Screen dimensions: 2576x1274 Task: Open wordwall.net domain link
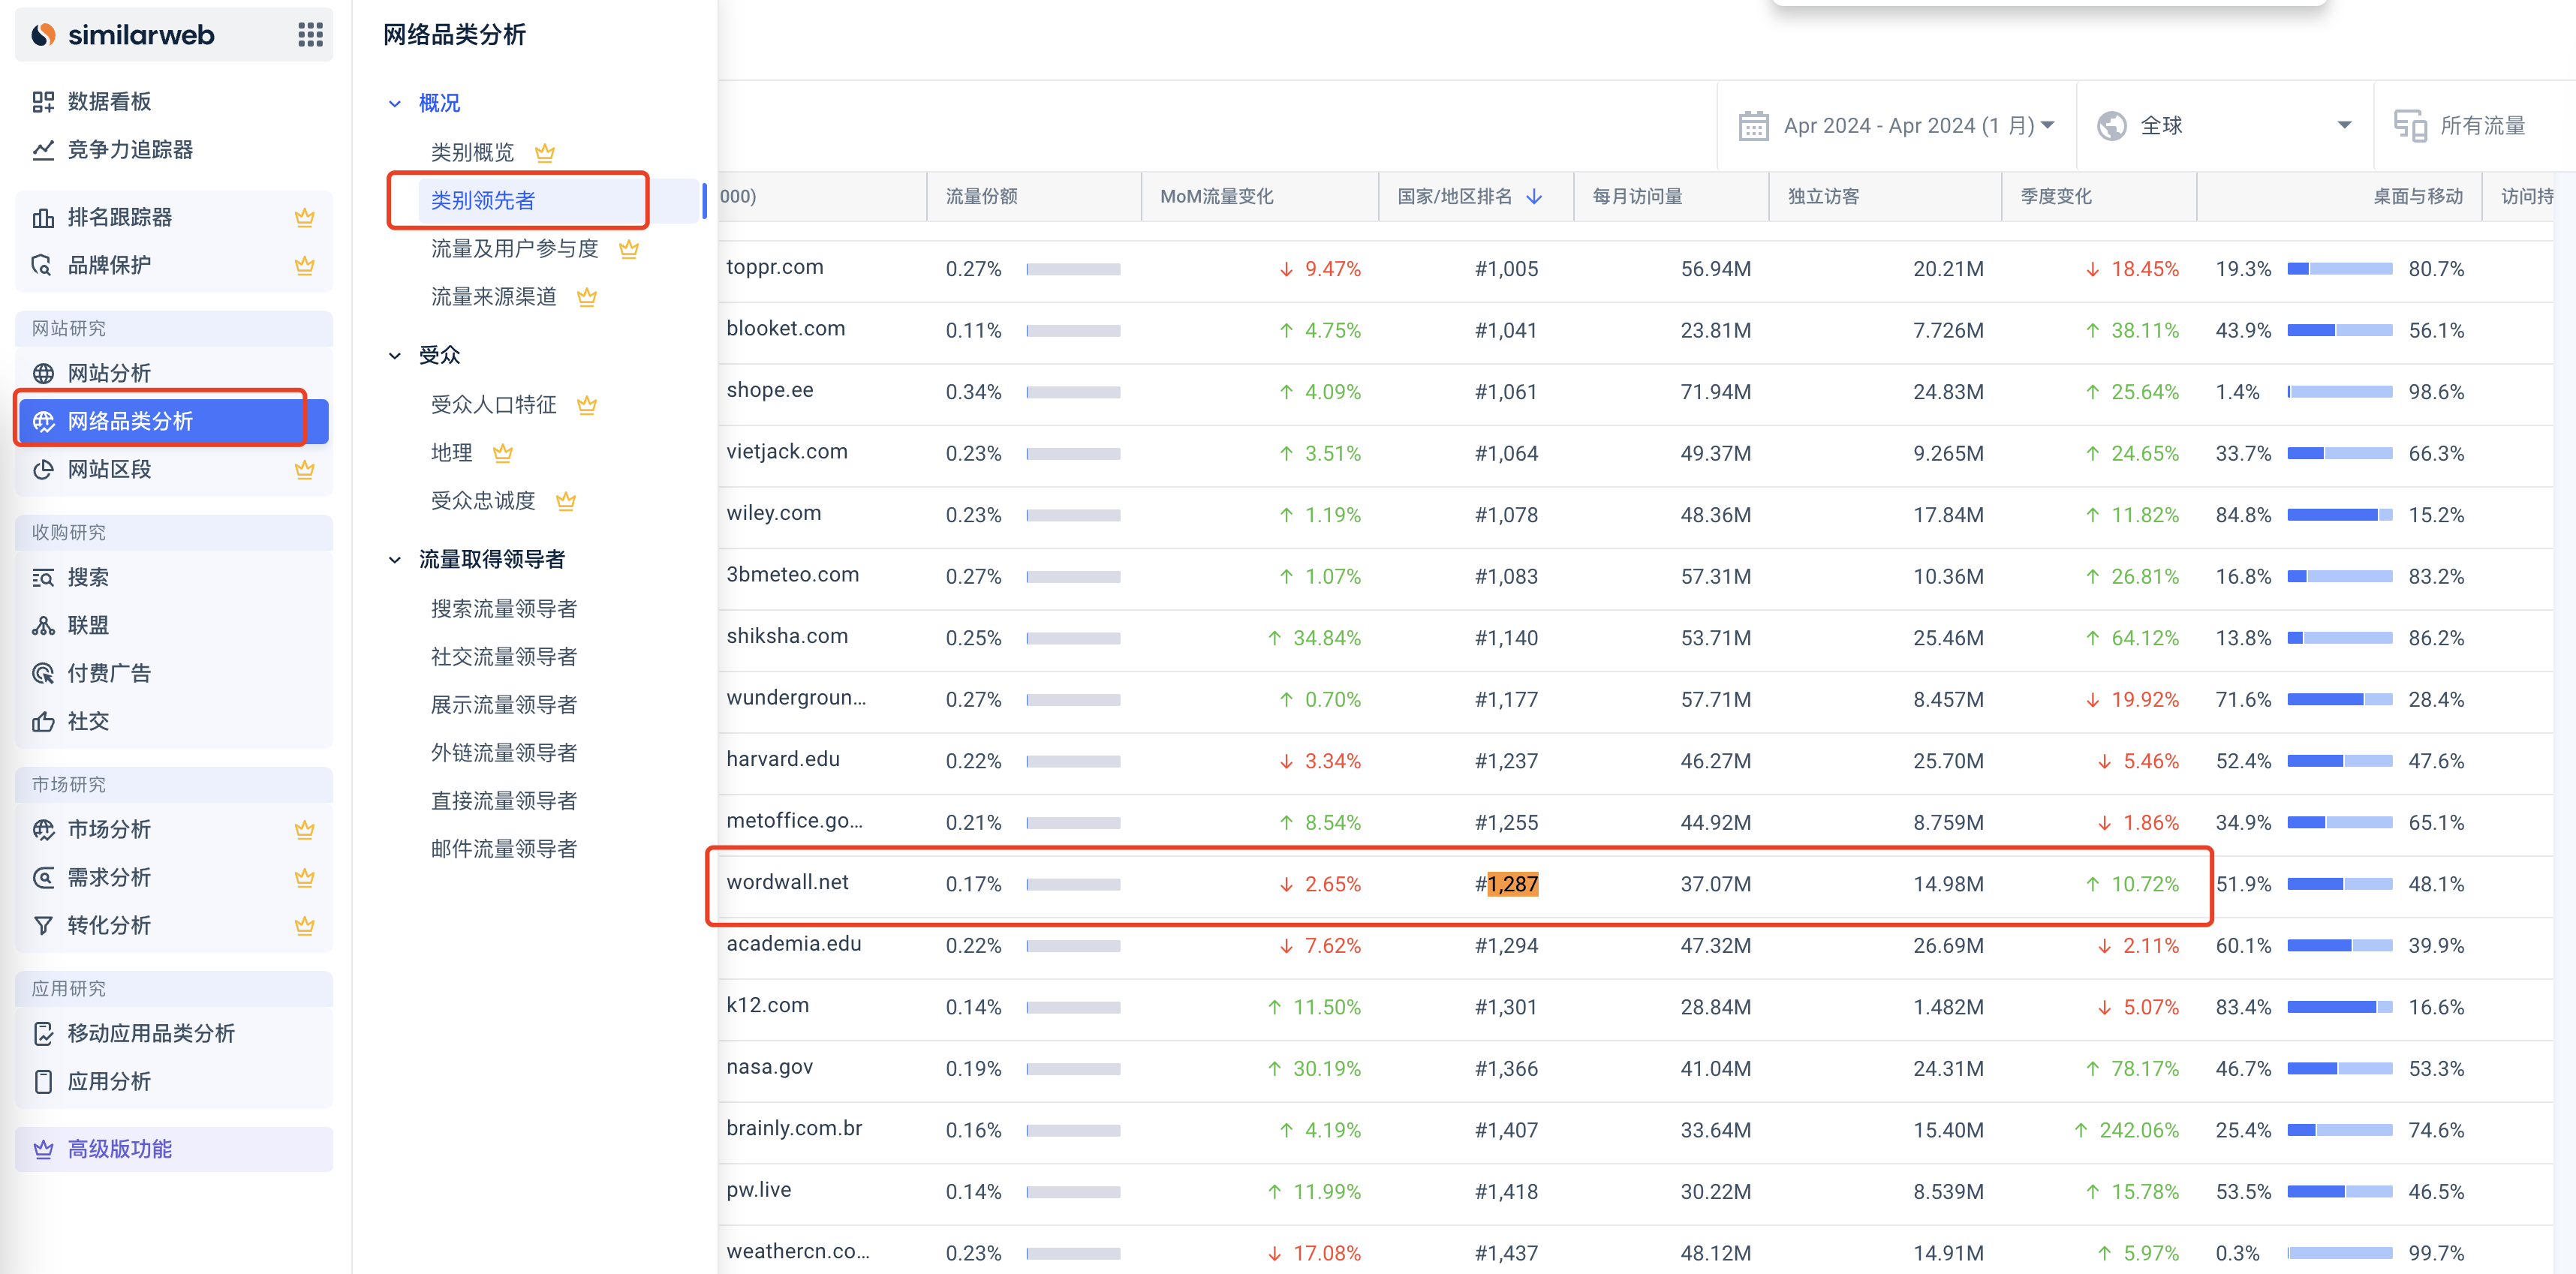787,882
